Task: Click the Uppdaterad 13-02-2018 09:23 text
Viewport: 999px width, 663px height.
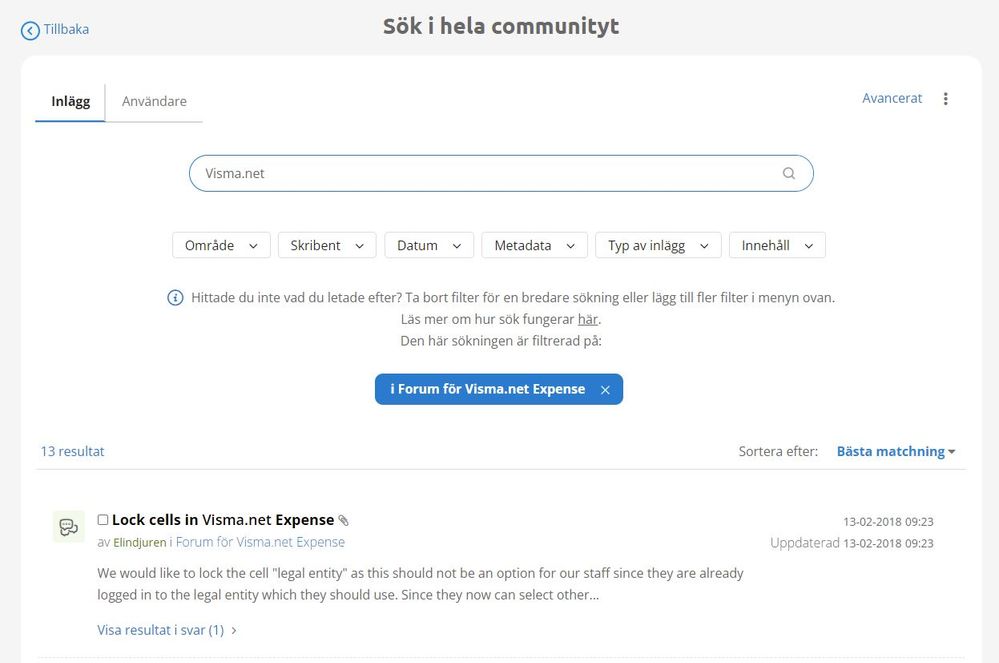Action: (x=852, y=543)
